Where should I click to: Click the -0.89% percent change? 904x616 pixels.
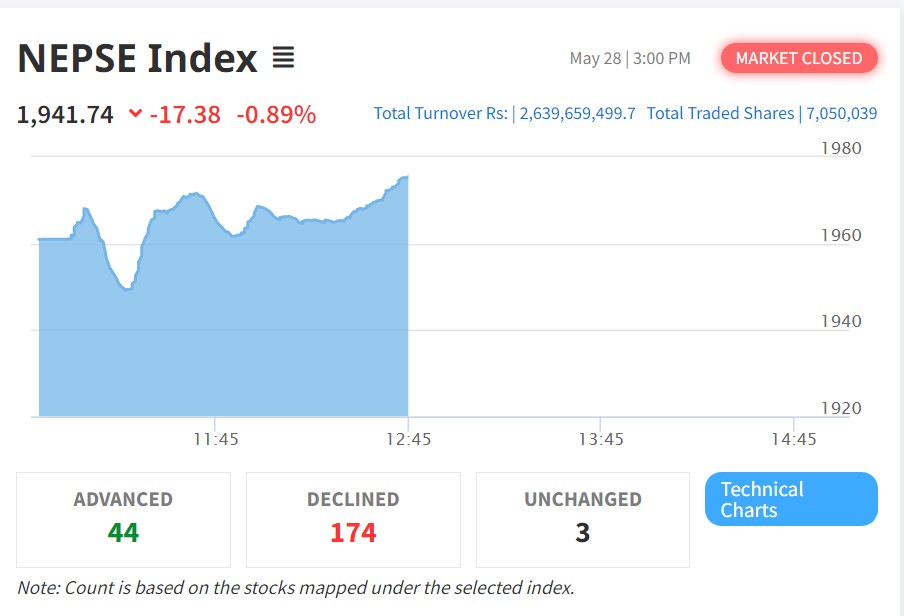(276, 114)
